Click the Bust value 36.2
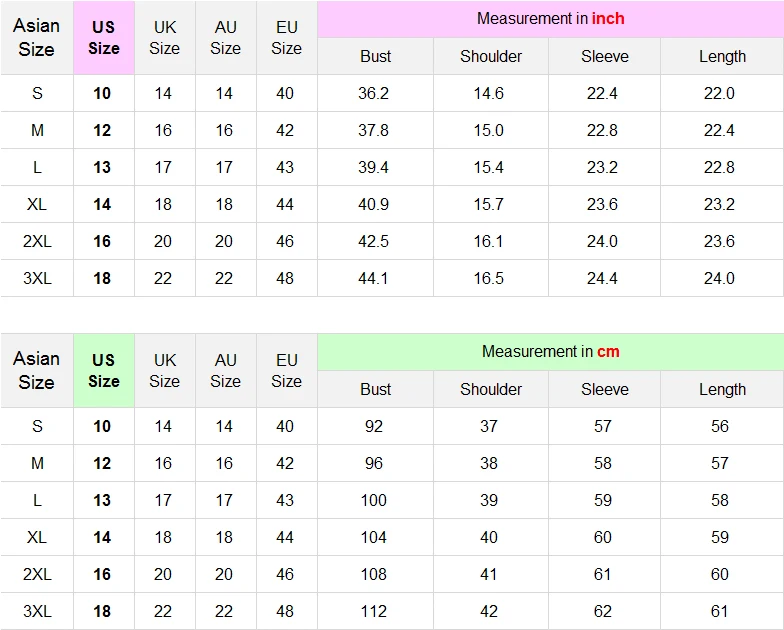784x630 pixels. [374, 94]
